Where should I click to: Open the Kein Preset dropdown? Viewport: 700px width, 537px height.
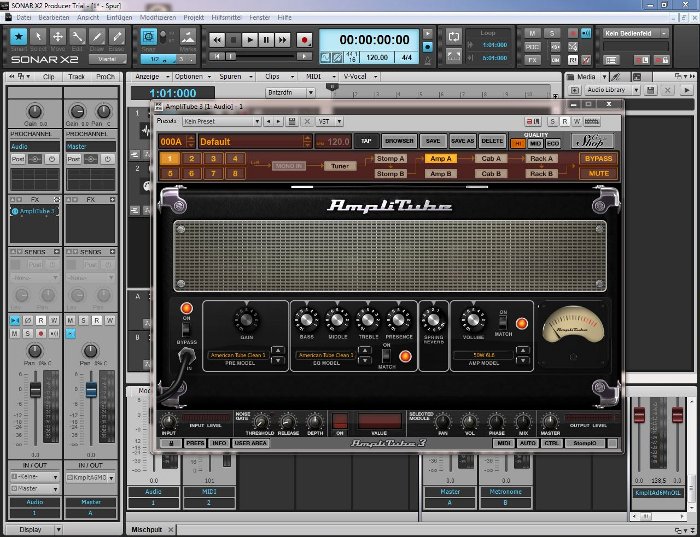[222, 121]
